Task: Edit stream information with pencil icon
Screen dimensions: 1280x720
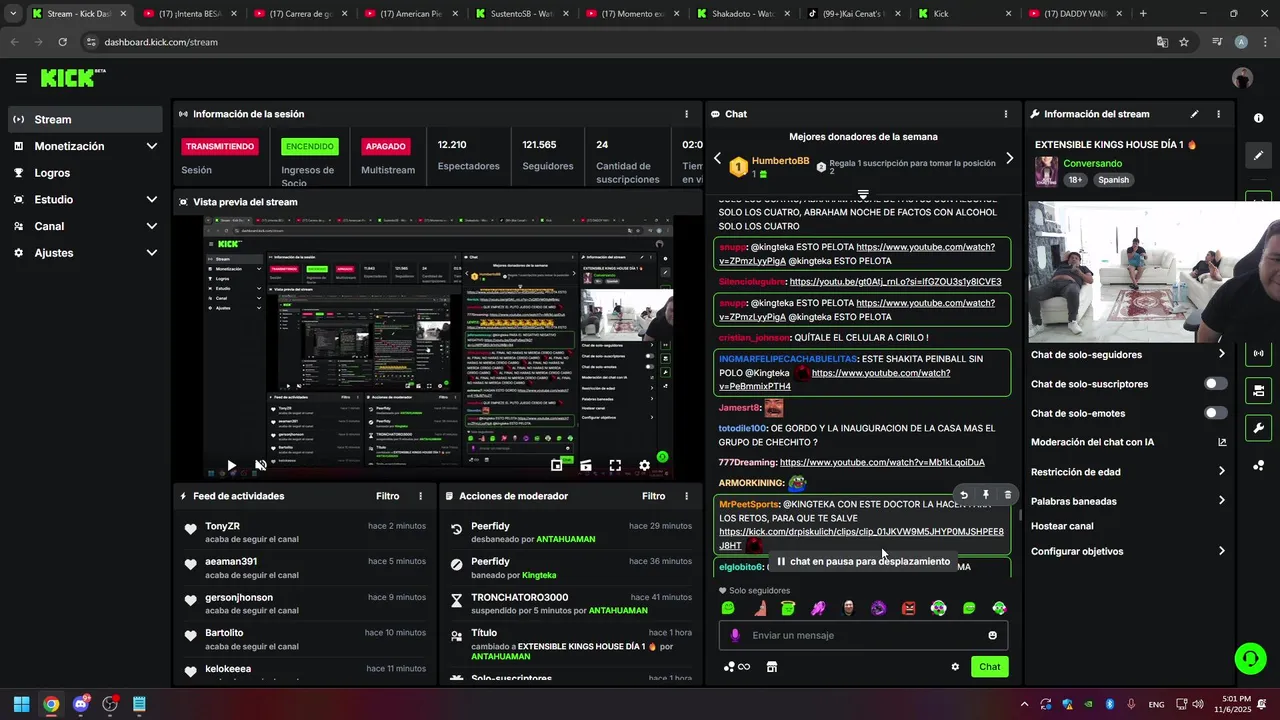Action: tap(1194, 114)
